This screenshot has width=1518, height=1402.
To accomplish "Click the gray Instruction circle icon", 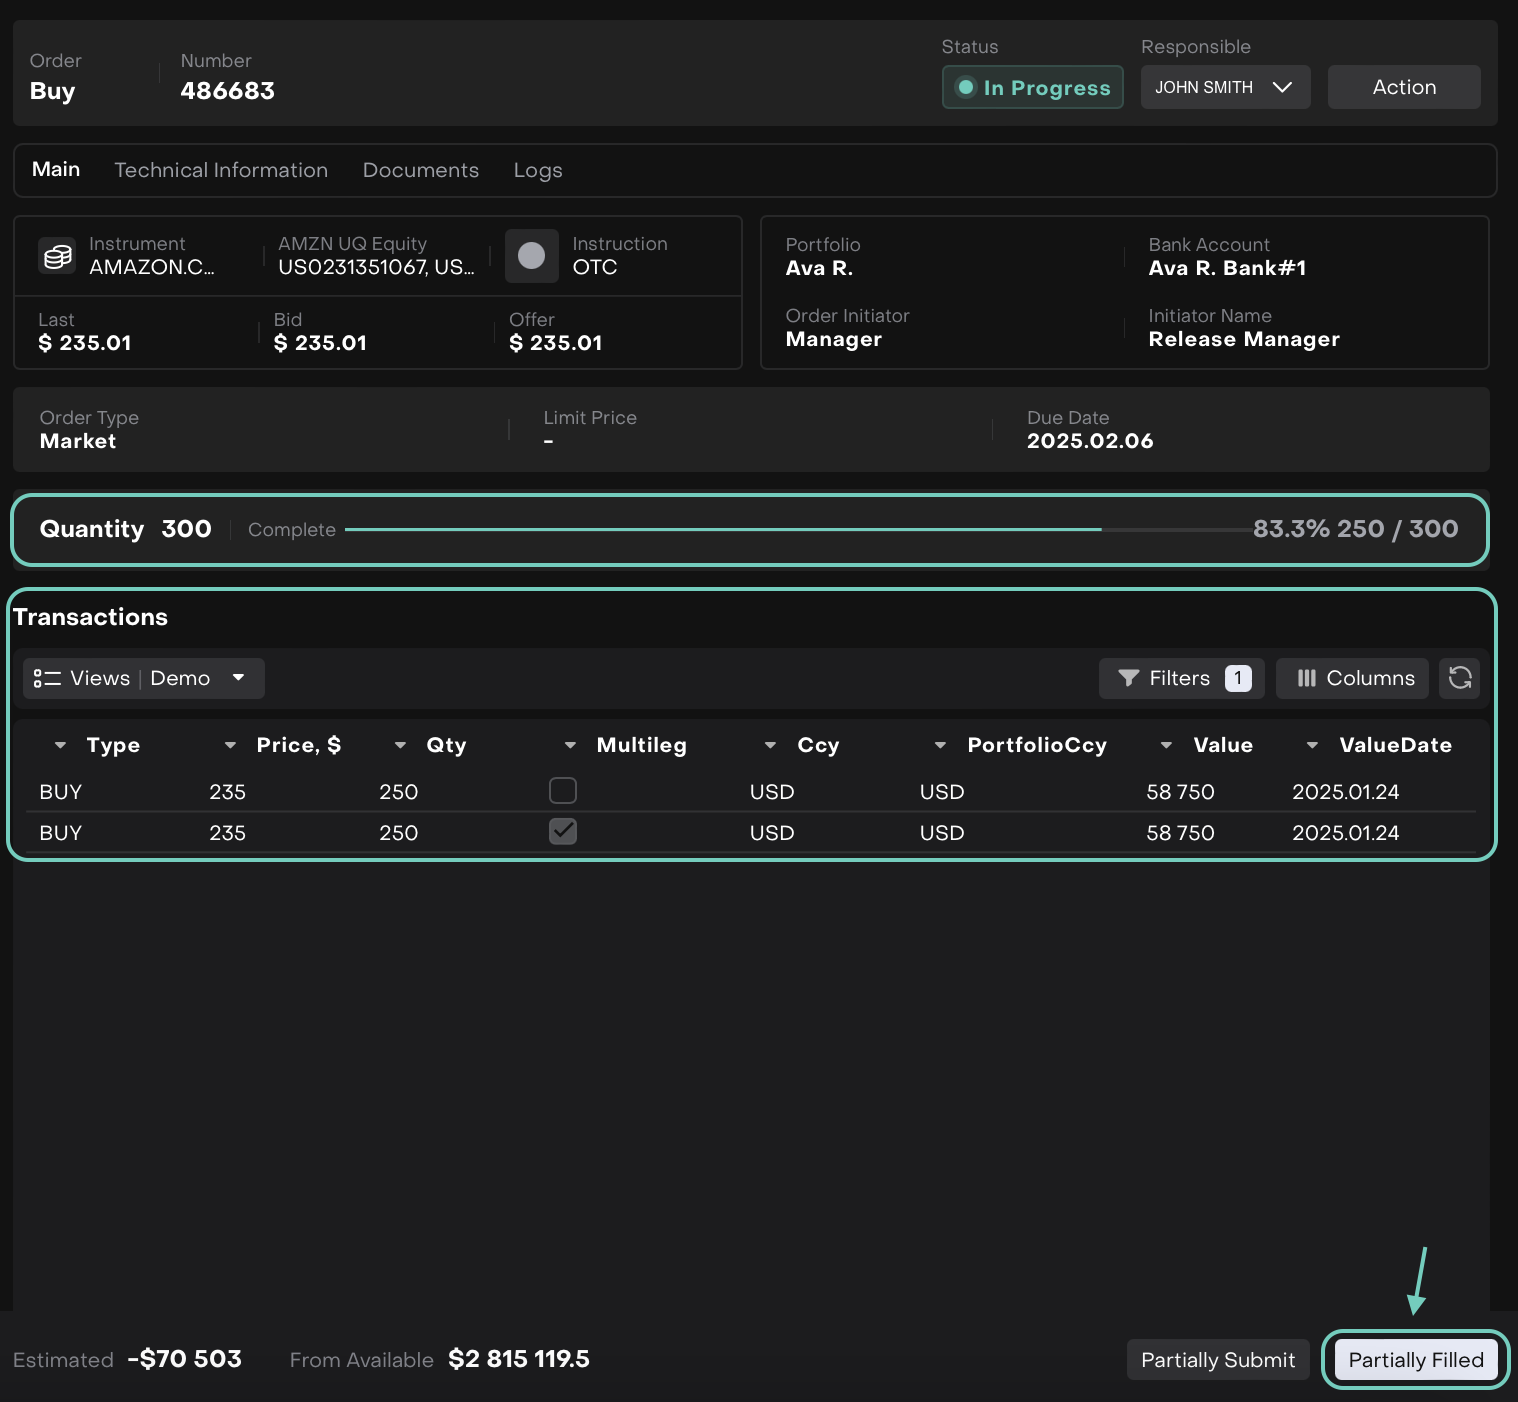I will pos(531,256).
